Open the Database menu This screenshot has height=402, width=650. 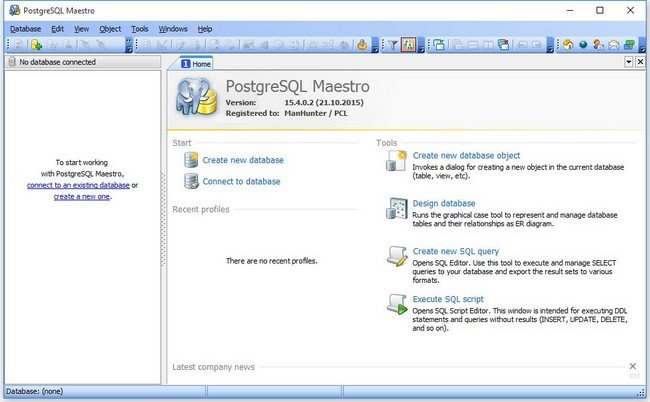click(26, 29)
